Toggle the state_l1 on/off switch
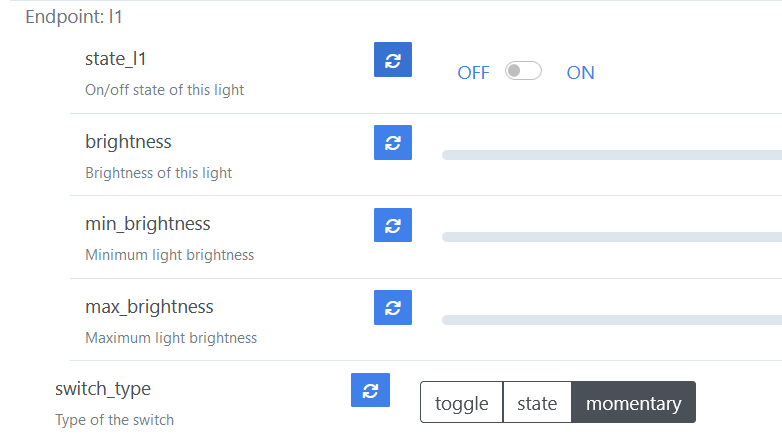Viewport: 782px width, 439px height. (x=523, y=71)
